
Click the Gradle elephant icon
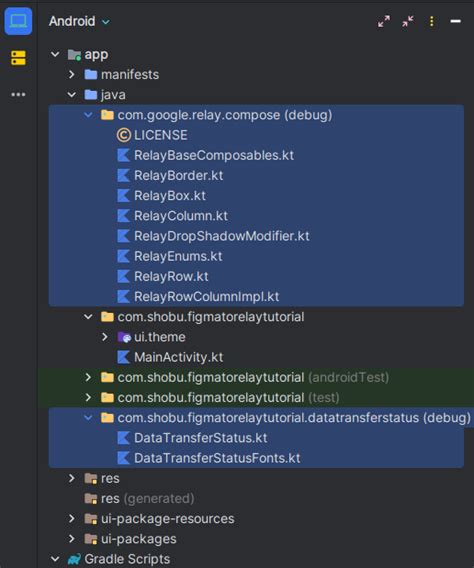(x=74, y=559)
